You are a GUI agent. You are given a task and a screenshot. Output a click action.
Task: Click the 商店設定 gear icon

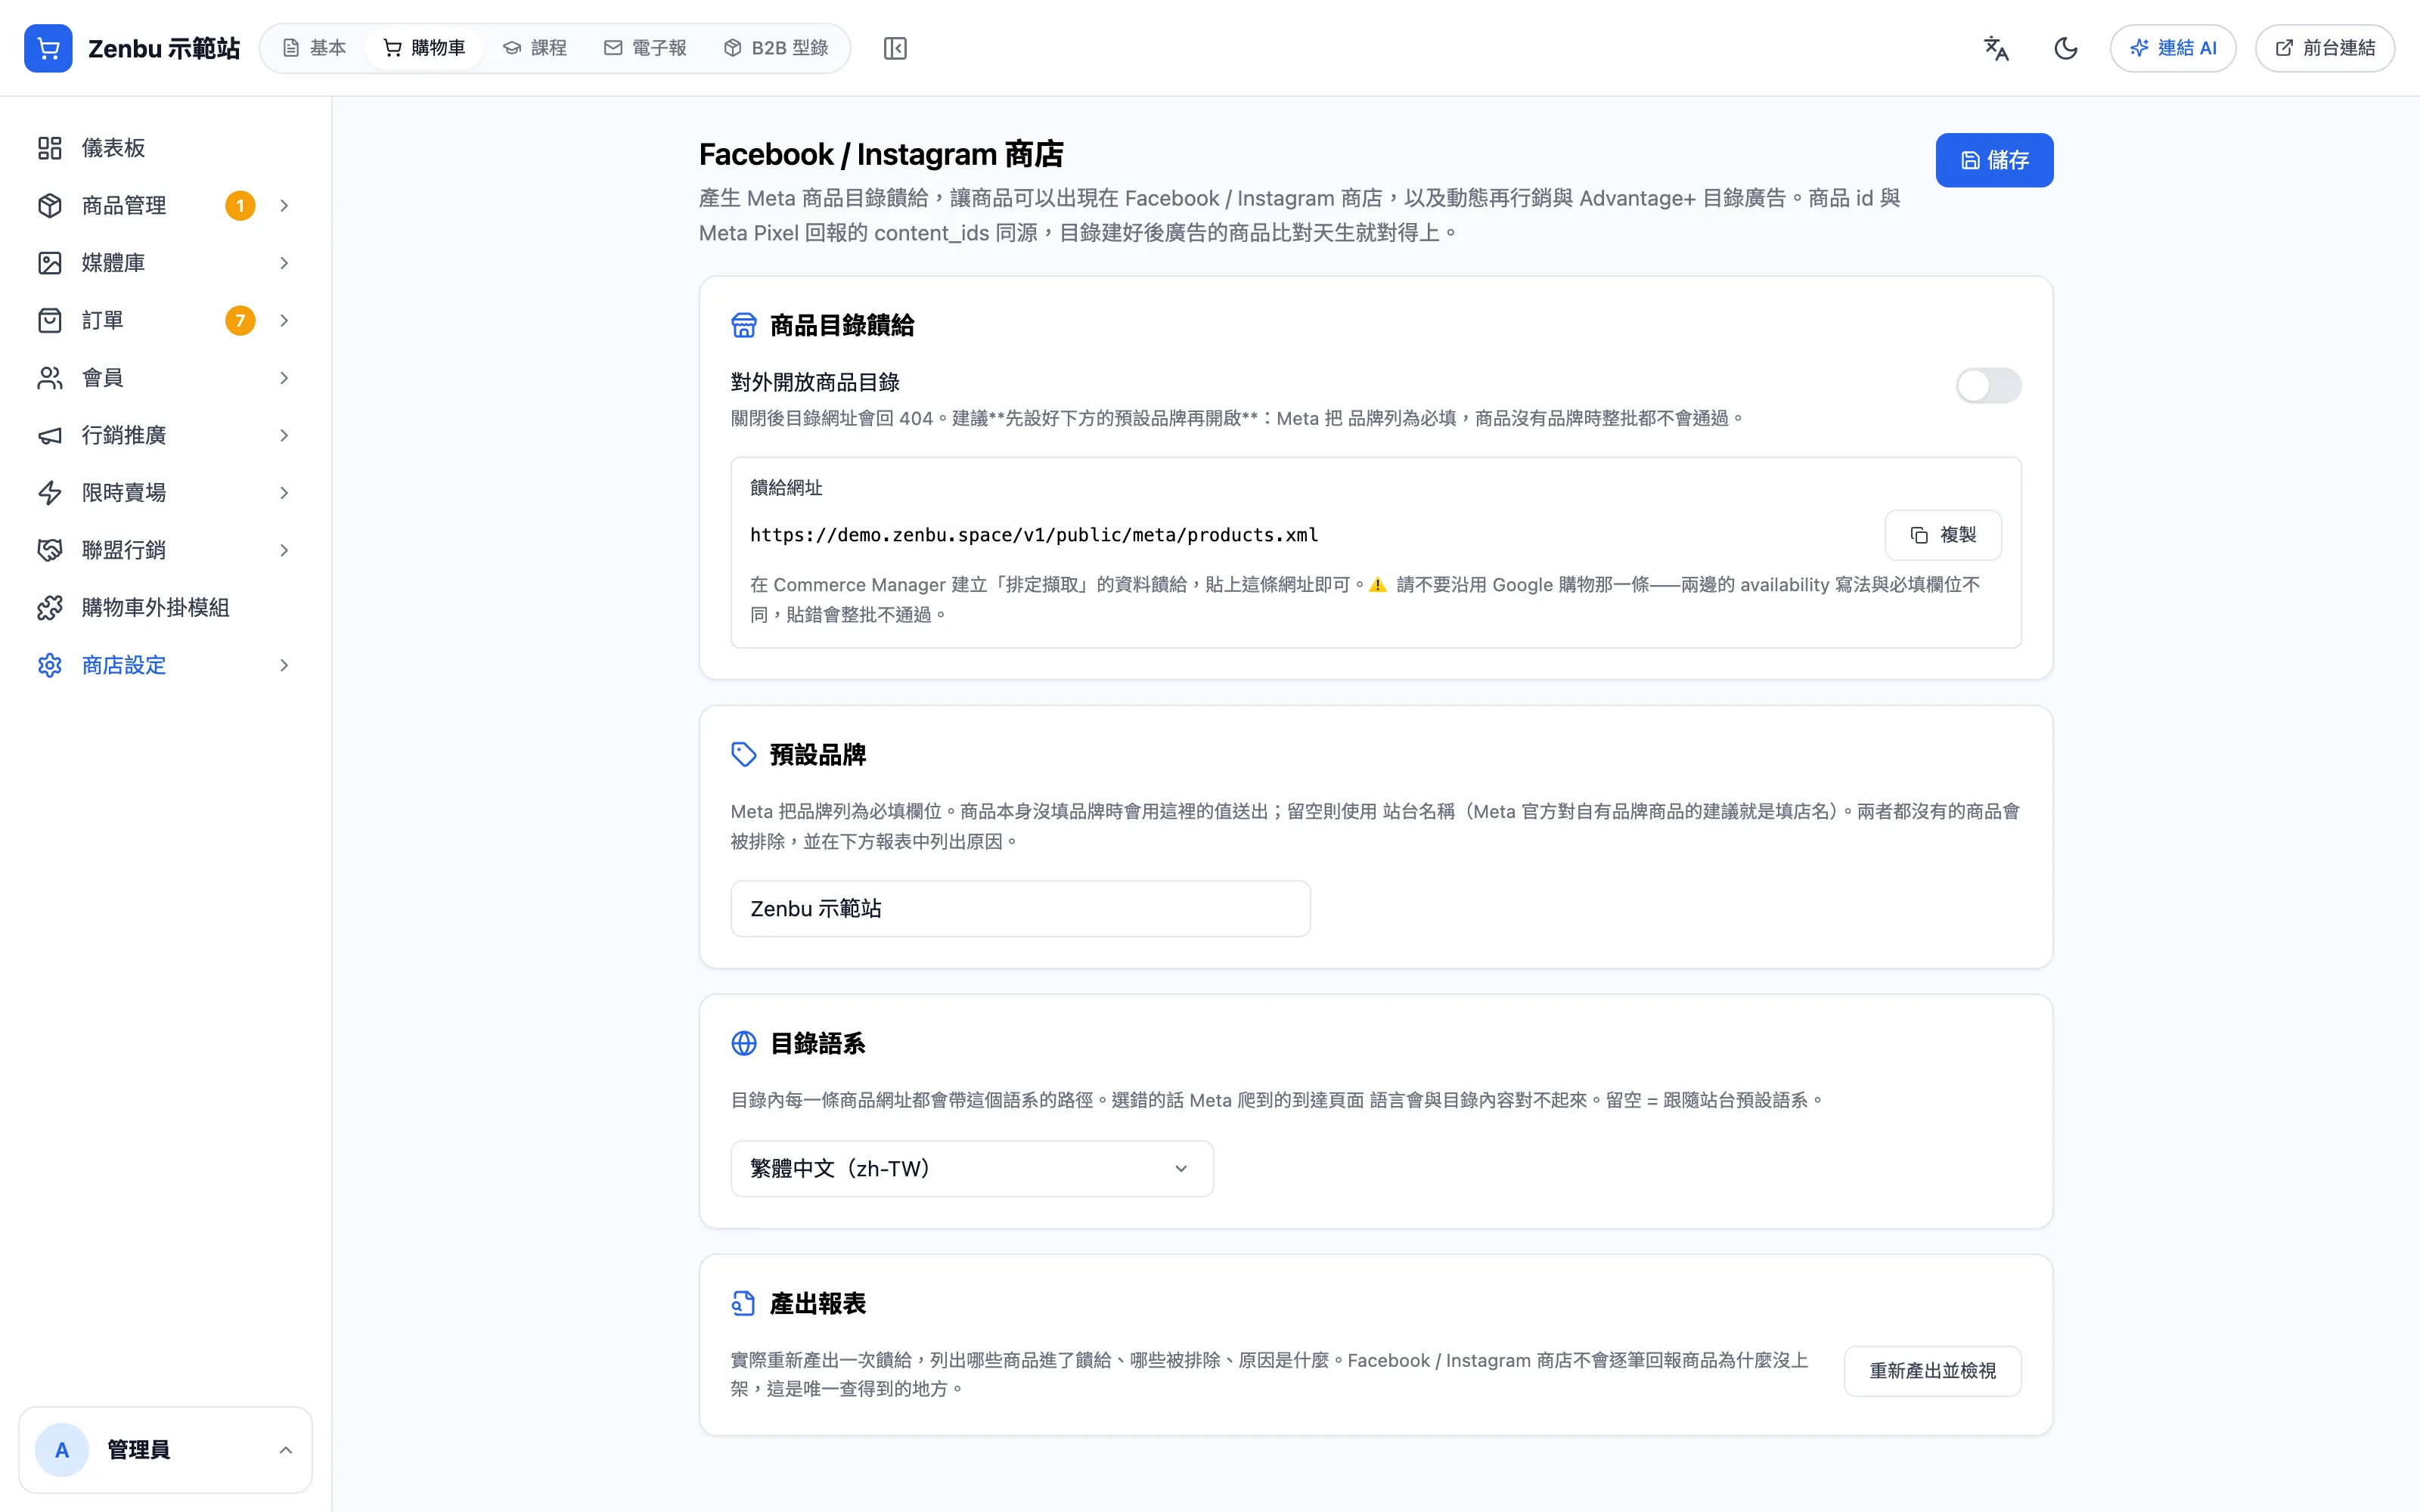pyautogui.click(x=50, y=665)
